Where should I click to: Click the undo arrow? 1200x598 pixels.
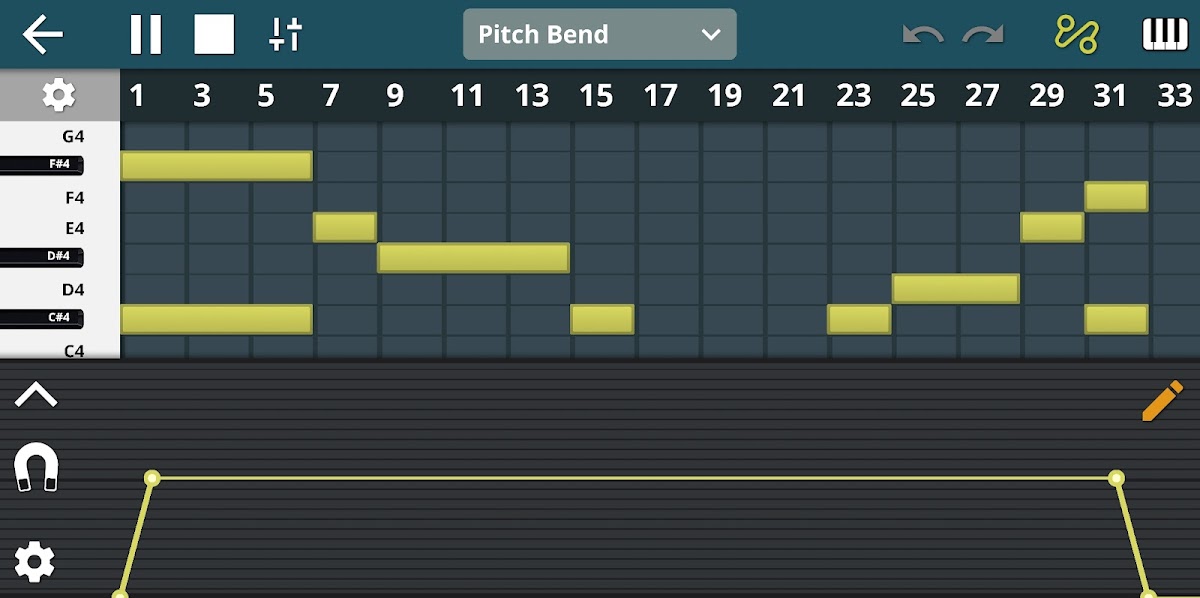[x=921, y=35]
